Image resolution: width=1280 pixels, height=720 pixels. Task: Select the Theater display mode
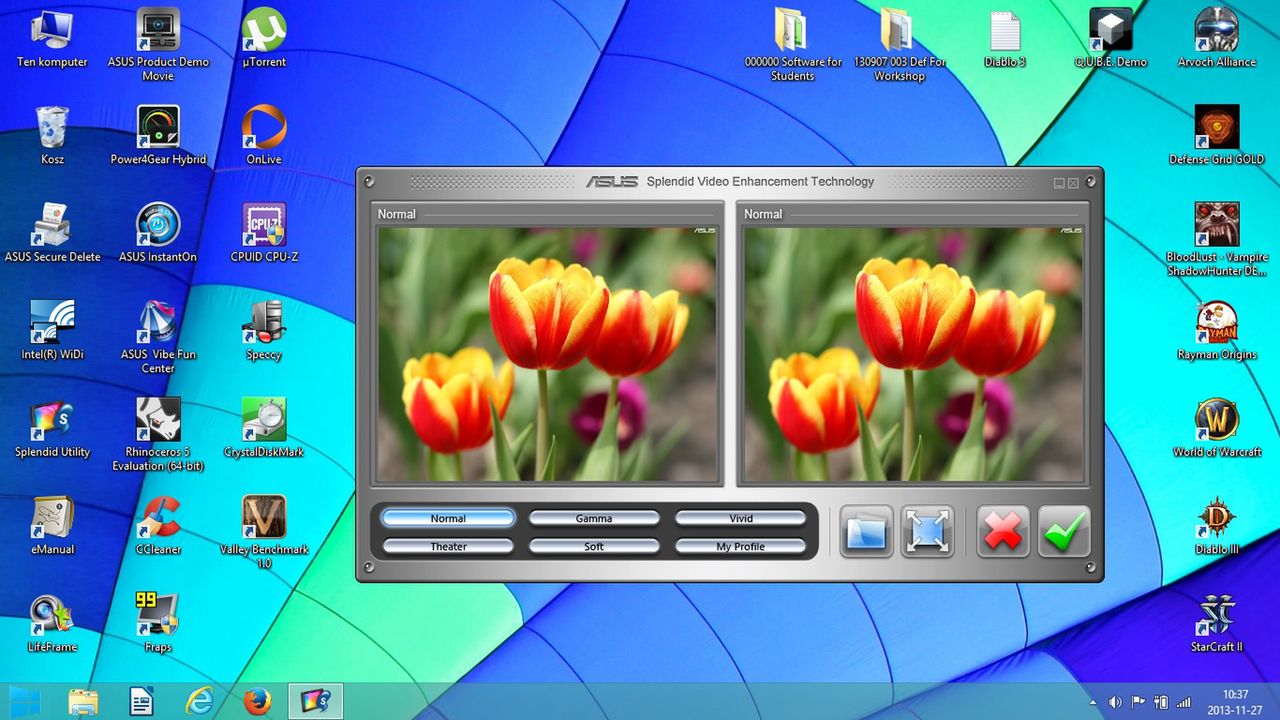coord(448,546)
